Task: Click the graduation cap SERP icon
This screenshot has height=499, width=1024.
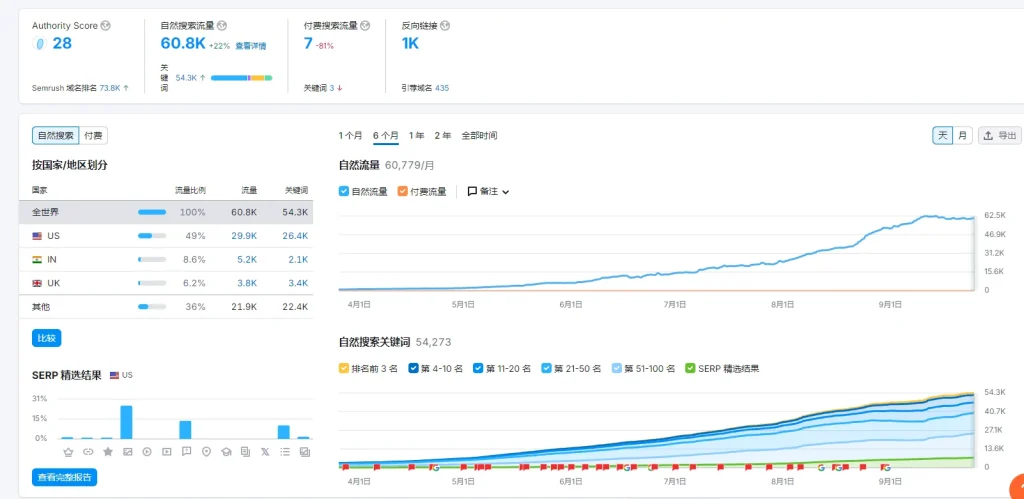Action: (226, 451)
